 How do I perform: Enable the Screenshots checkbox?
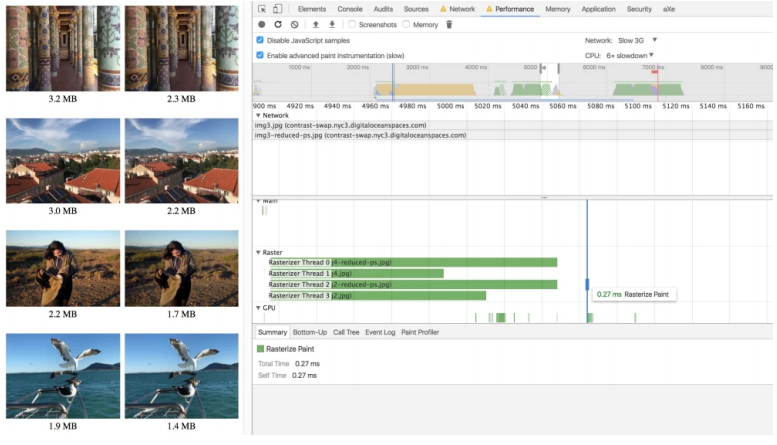(x=352, y=24)
